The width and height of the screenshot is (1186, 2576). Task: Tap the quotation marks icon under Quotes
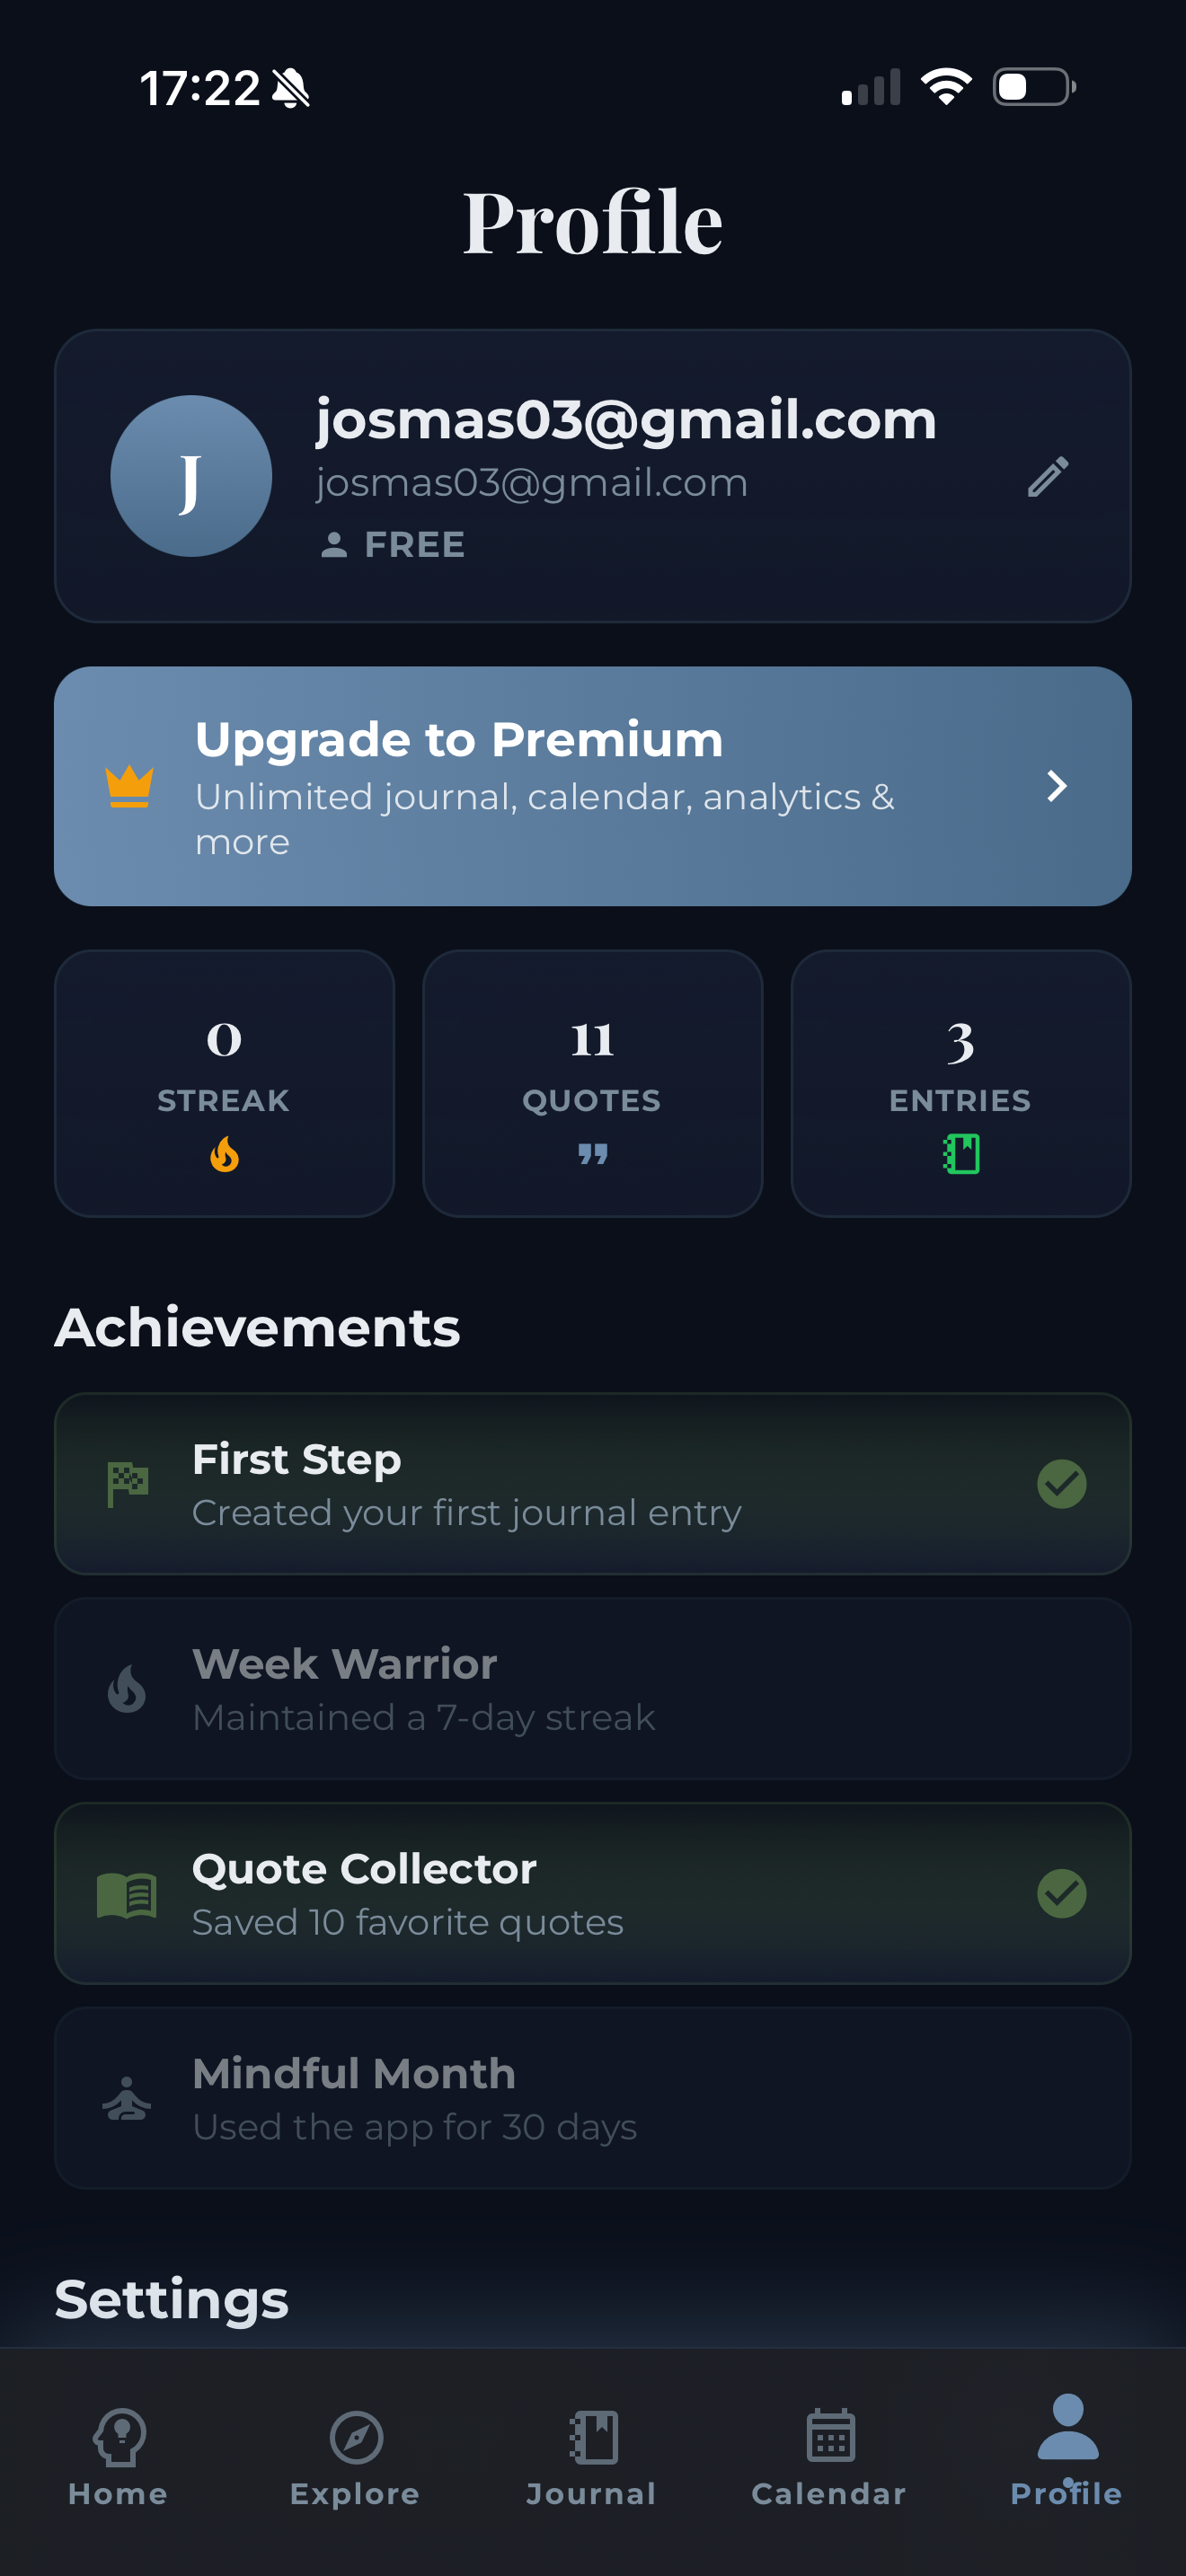(593, 1154)
